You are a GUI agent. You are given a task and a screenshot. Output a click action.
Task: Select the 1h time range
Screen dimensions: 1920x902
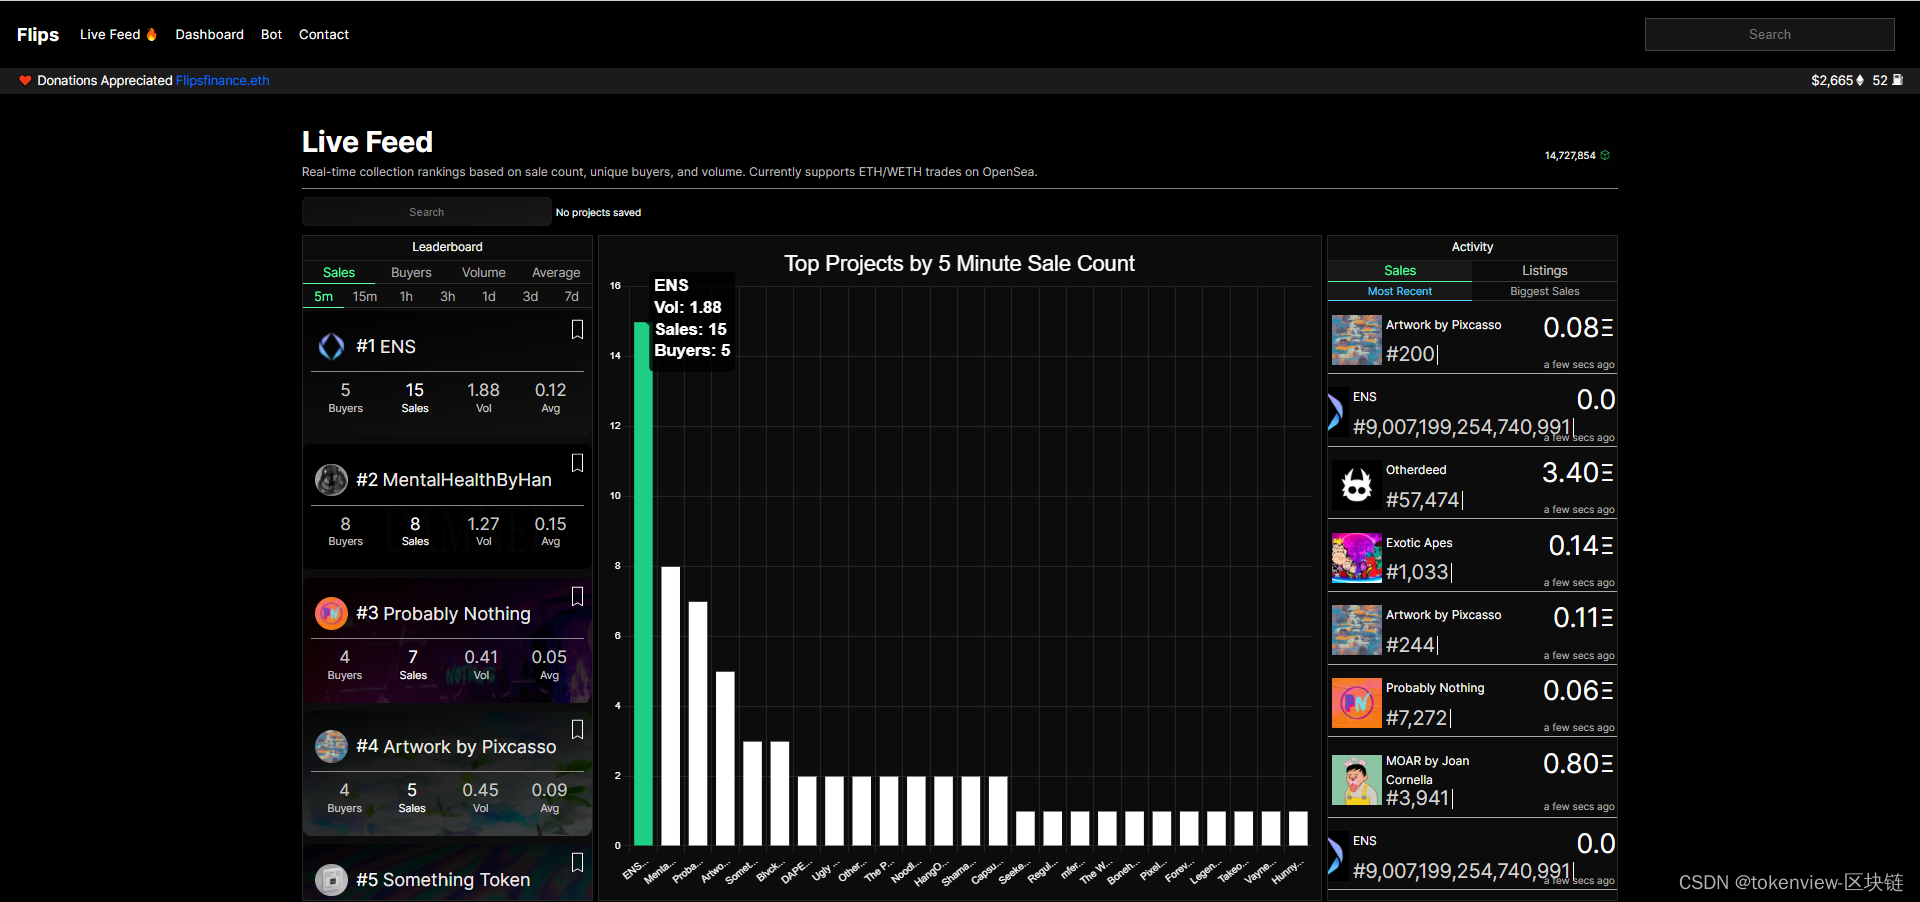point(406,296)
